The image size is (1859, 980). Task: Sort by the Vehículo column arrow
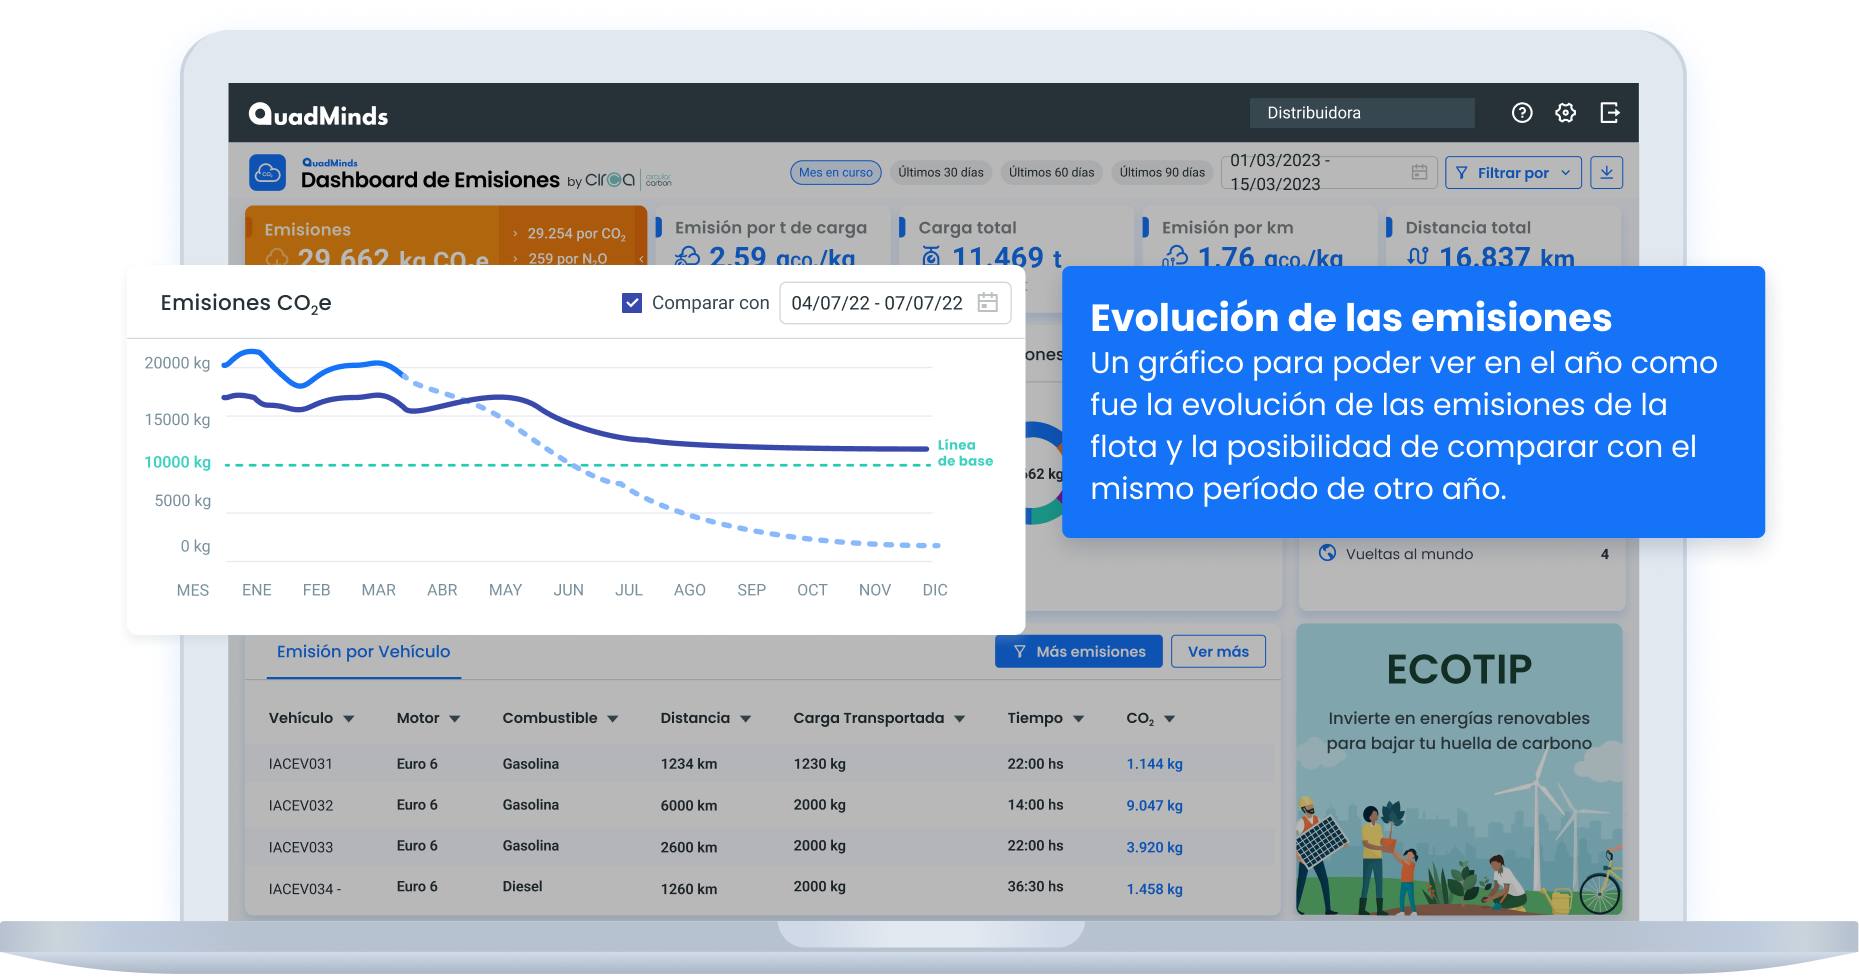point(349,719)
